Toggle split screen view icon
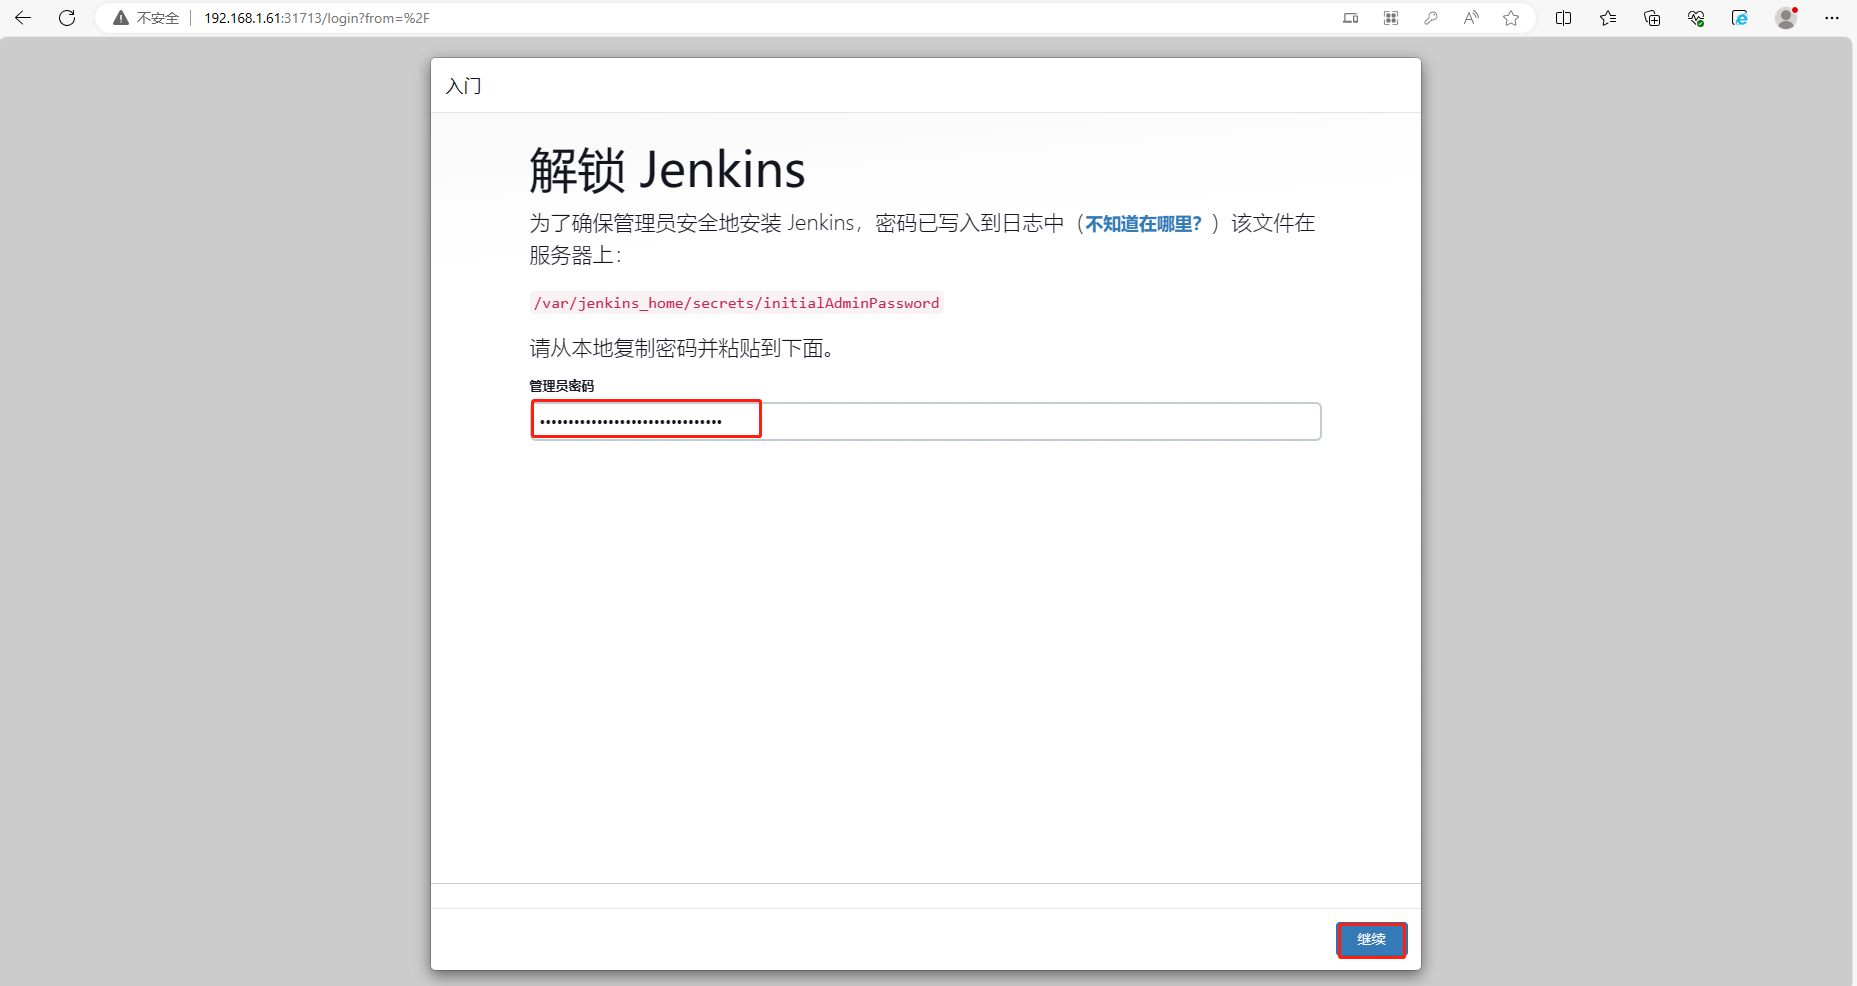This screenshot has height=986, width=1857. [1564, 18]
